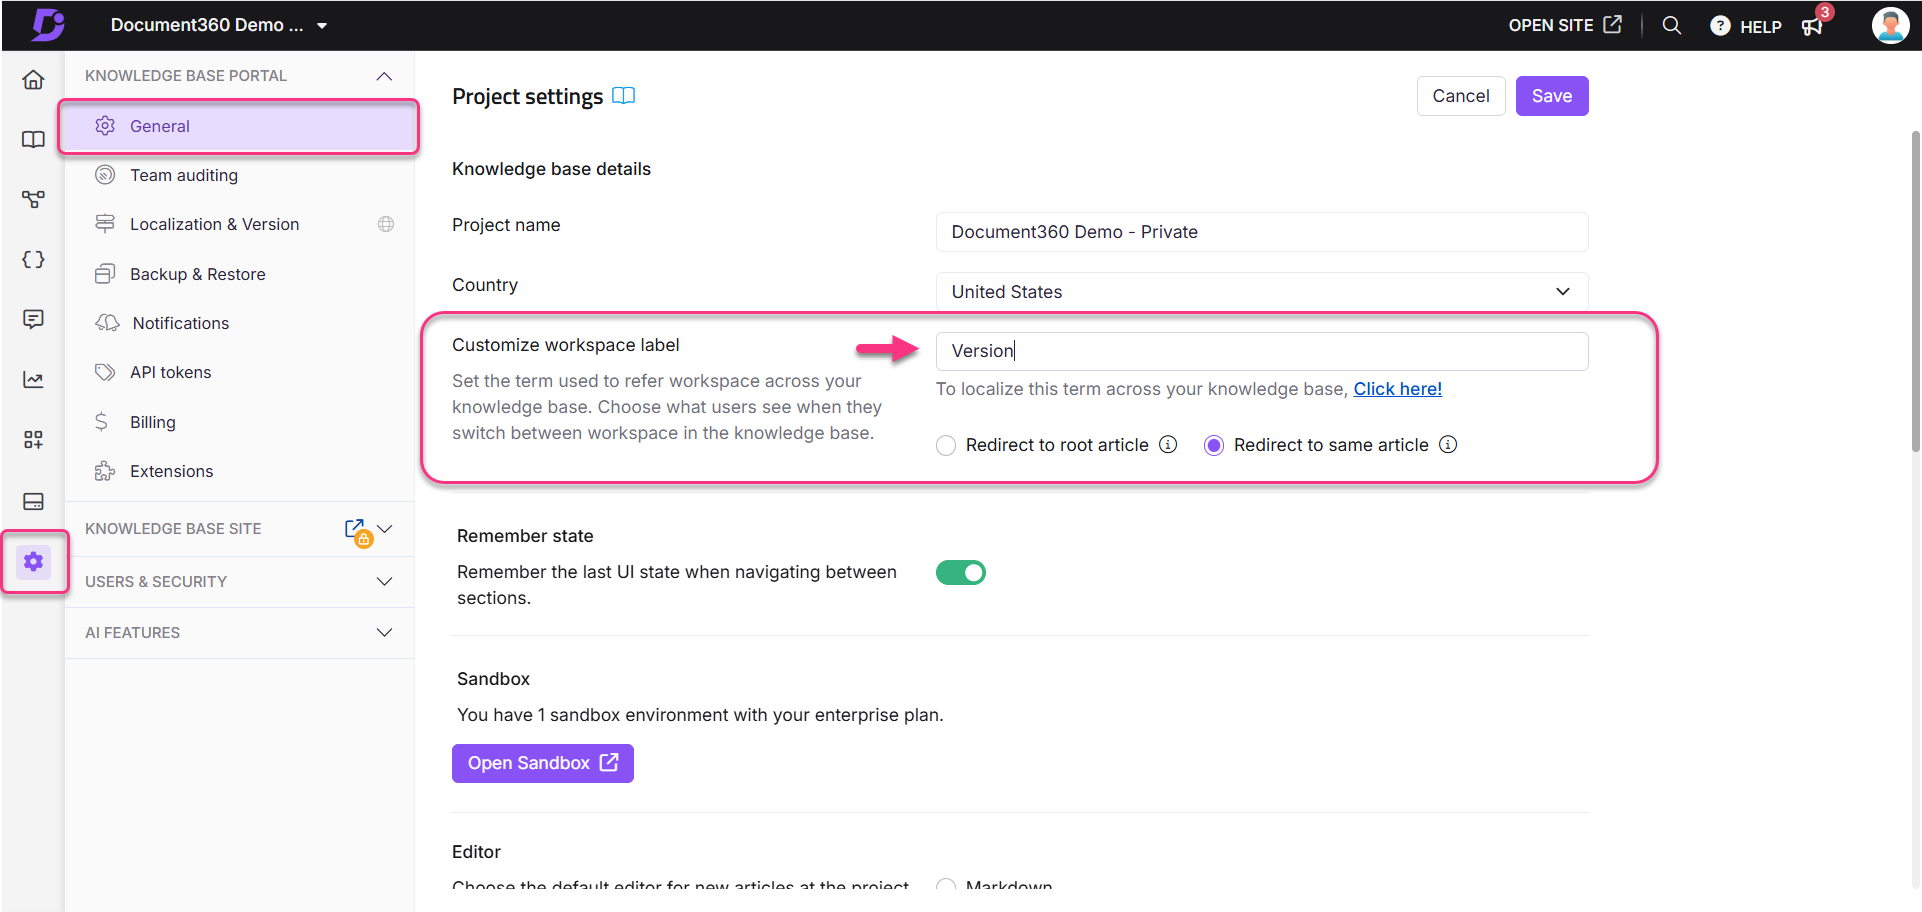Open the Analytics chart icon
Viewport: 1922px width, 912px height.
pyautogui.click(x=33, y=379)
